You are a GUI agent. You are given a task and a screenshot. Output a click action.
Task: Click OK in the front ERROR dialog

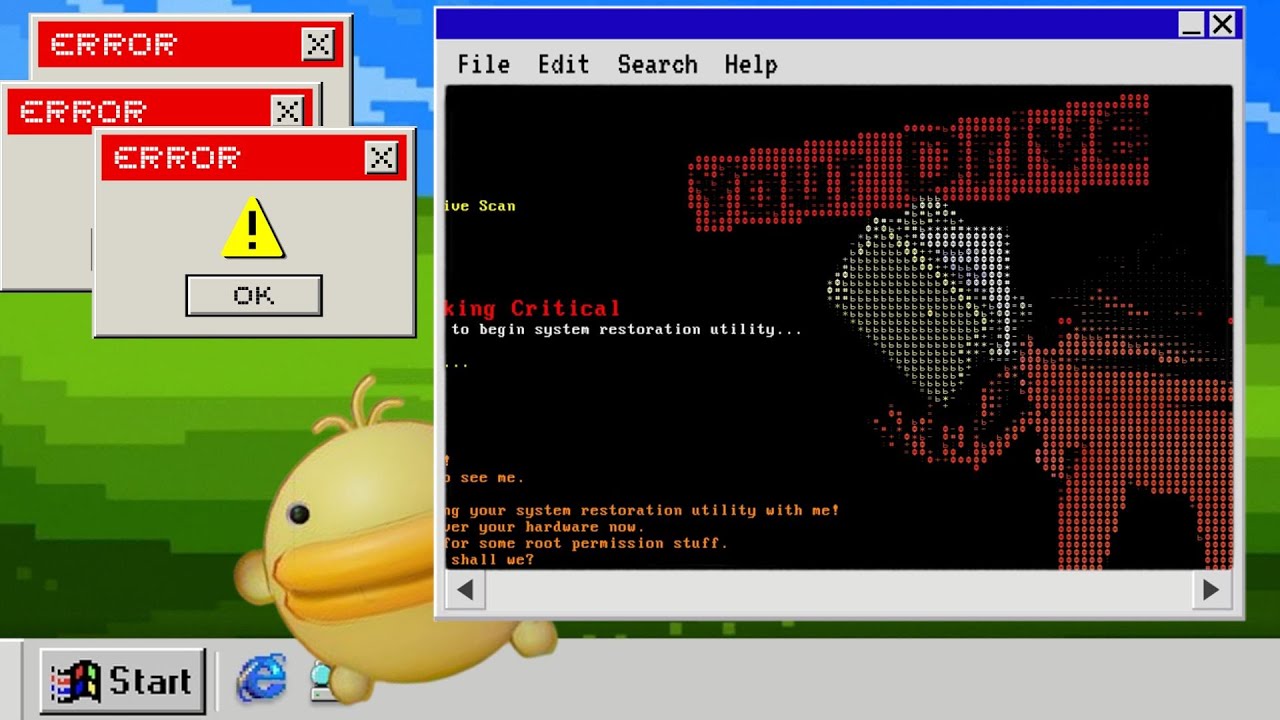[x=254, y=295]
